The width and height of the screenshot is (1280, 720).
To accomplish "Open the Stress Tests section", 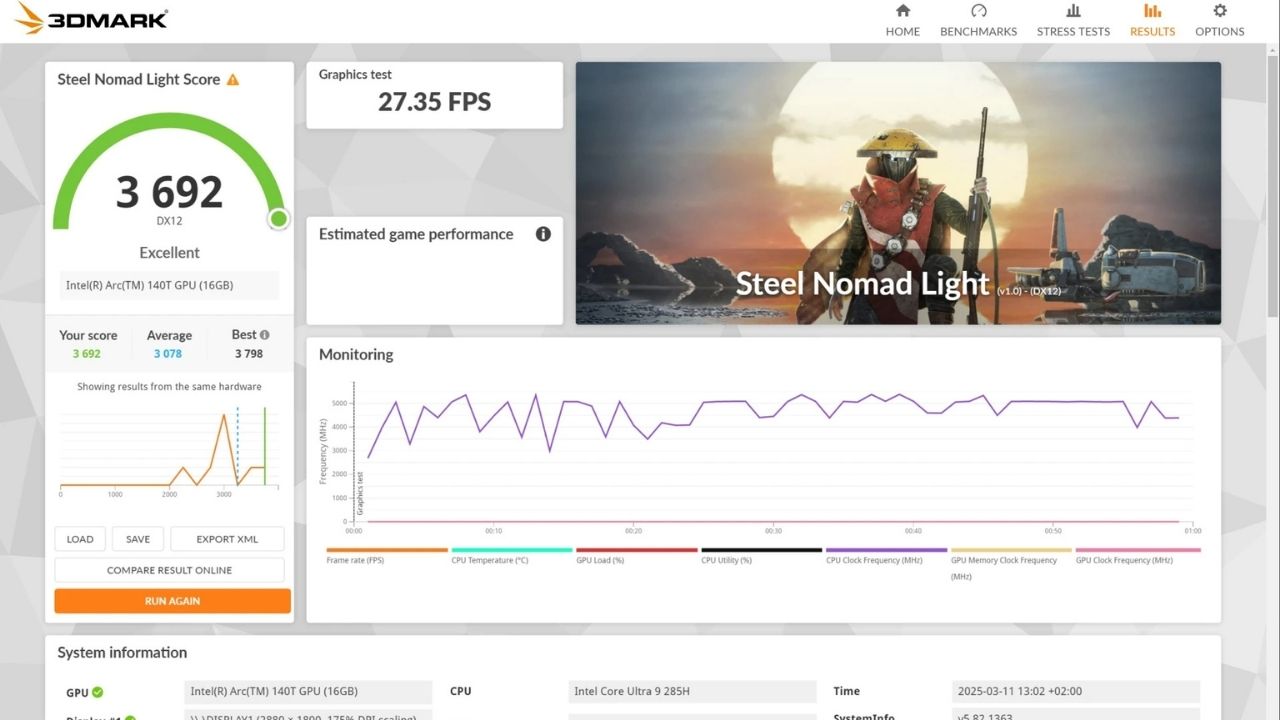I will coord(1073,20).
